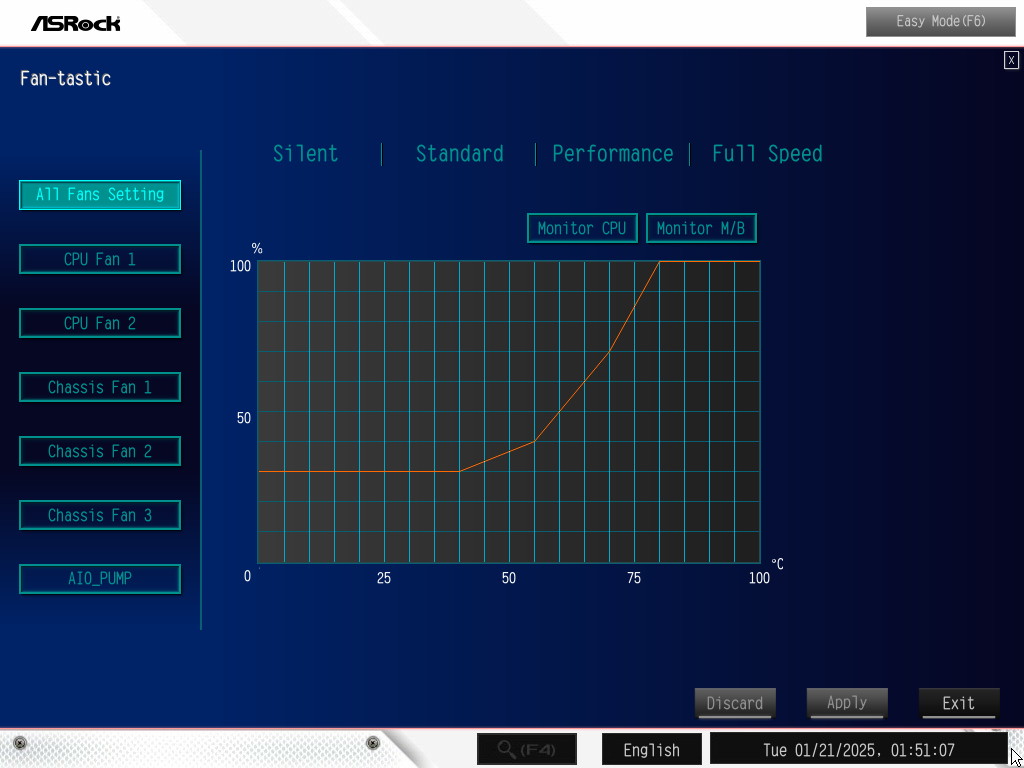Switch to Easy Mode (F6)
Viewport: 1024px width, 768px height.
[x=941, y=22]
